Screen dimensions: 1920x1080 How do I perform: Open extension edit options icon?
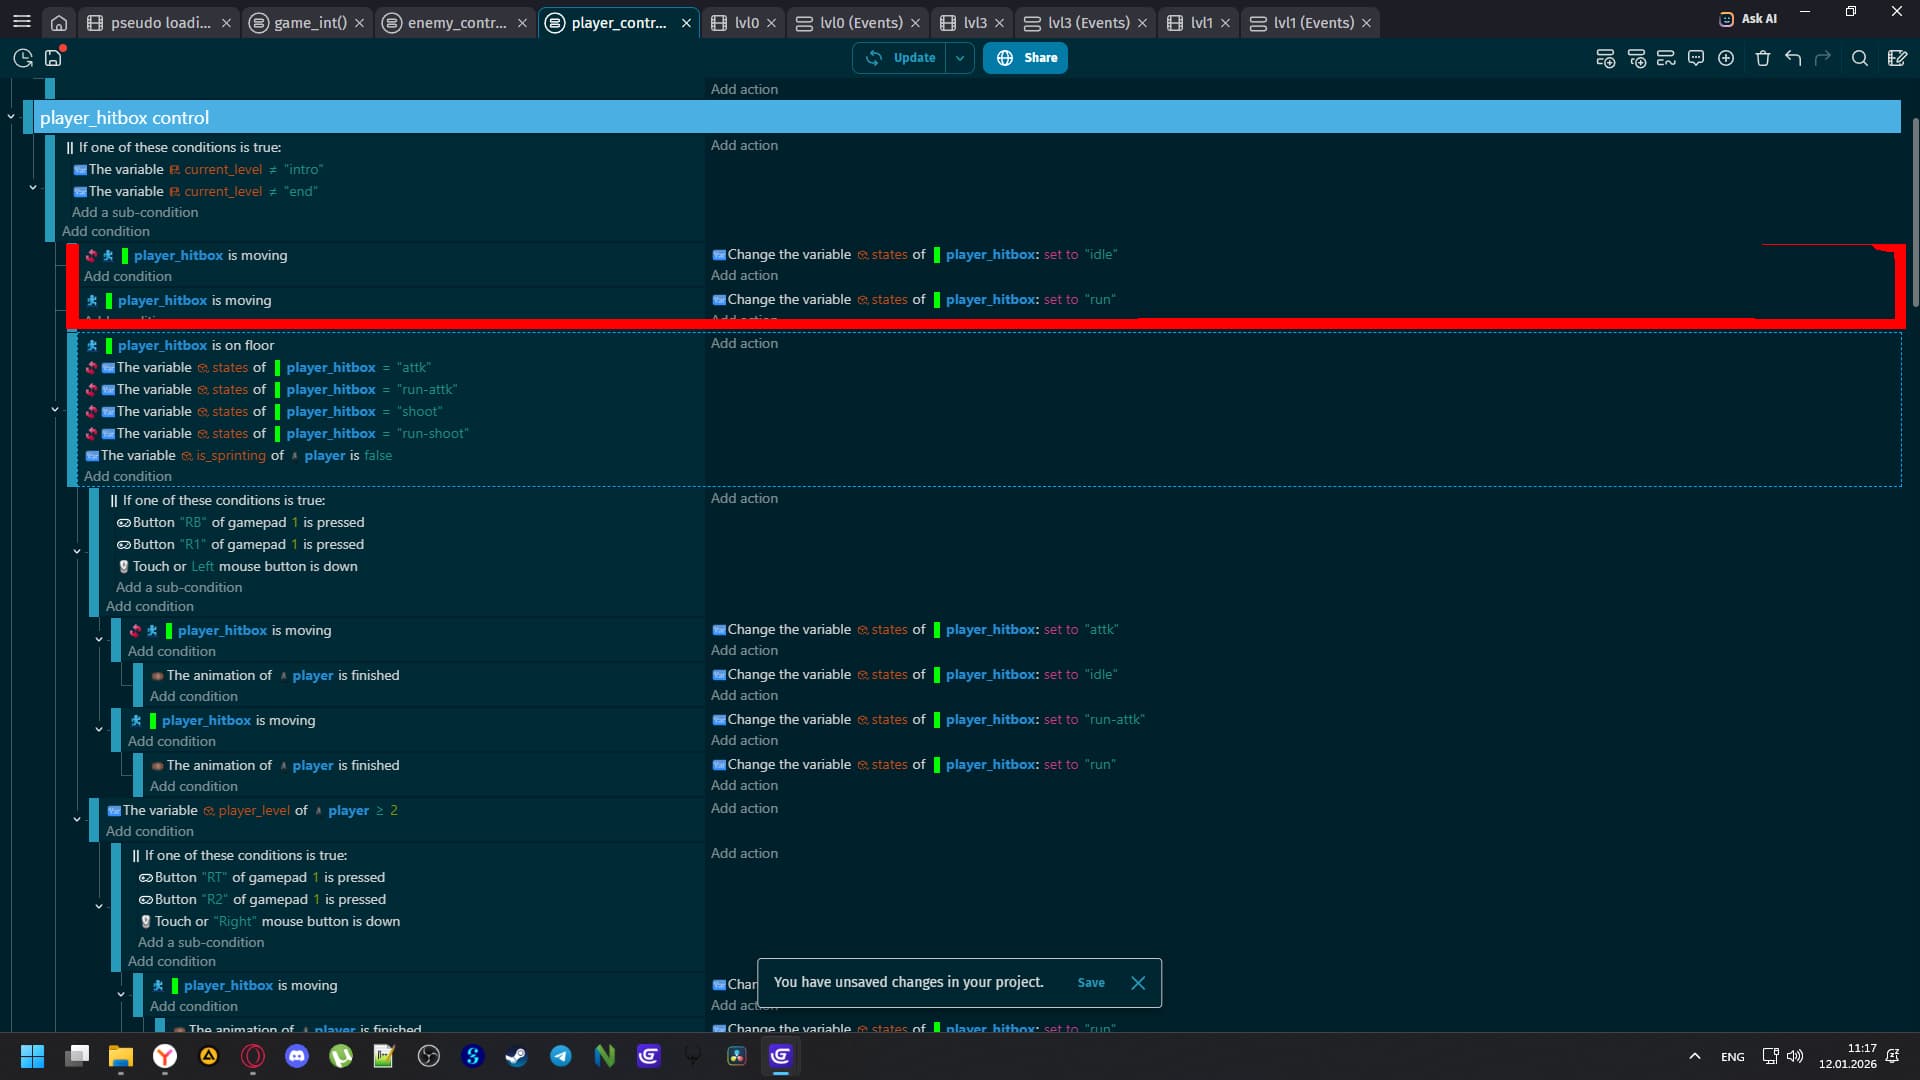coord(1897,58)
